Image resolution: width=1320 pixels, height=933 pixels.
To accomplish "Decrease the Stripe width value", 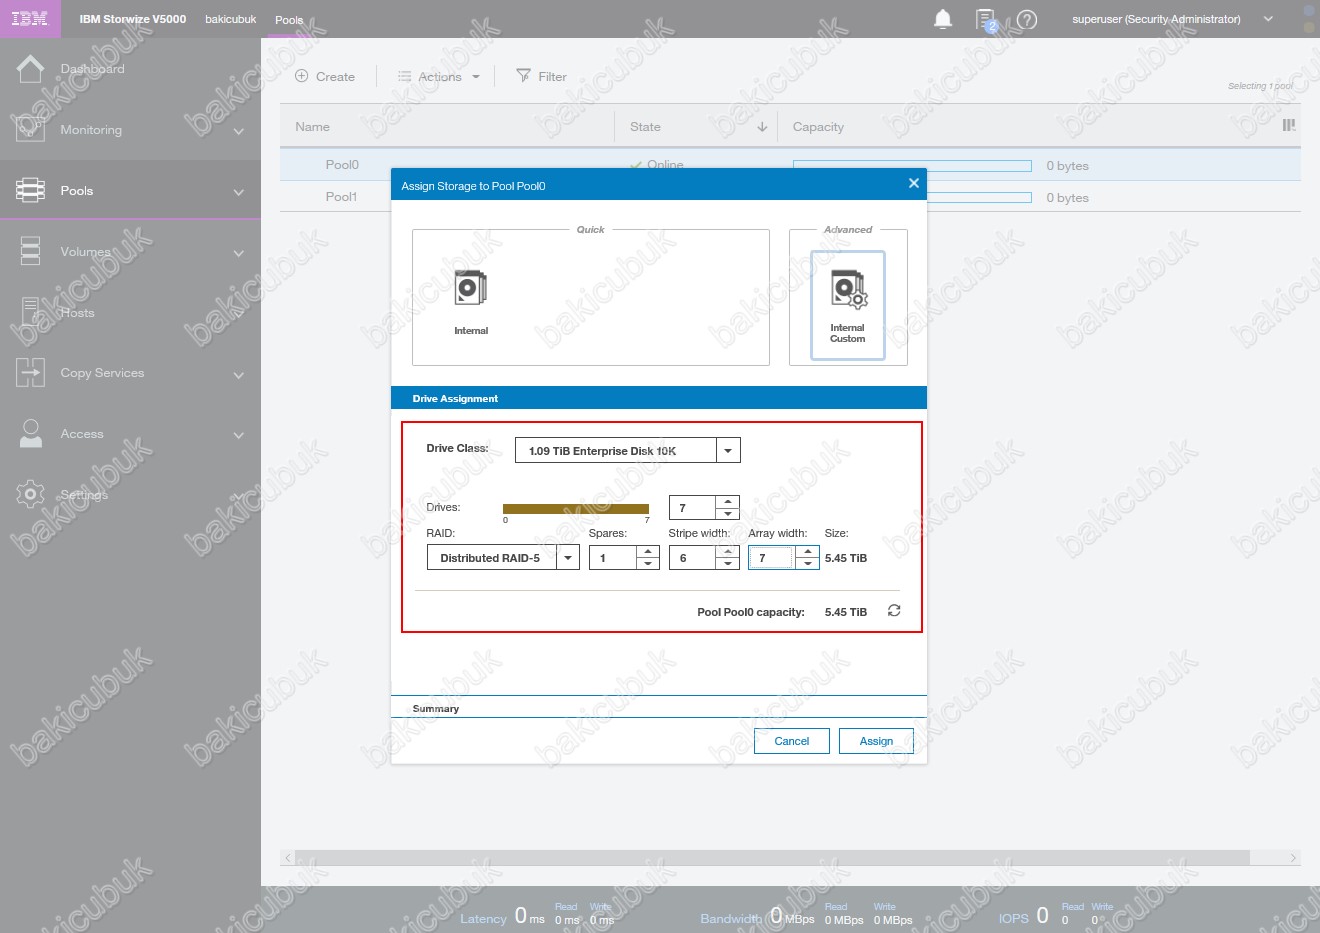I will [x=728, y=564].
